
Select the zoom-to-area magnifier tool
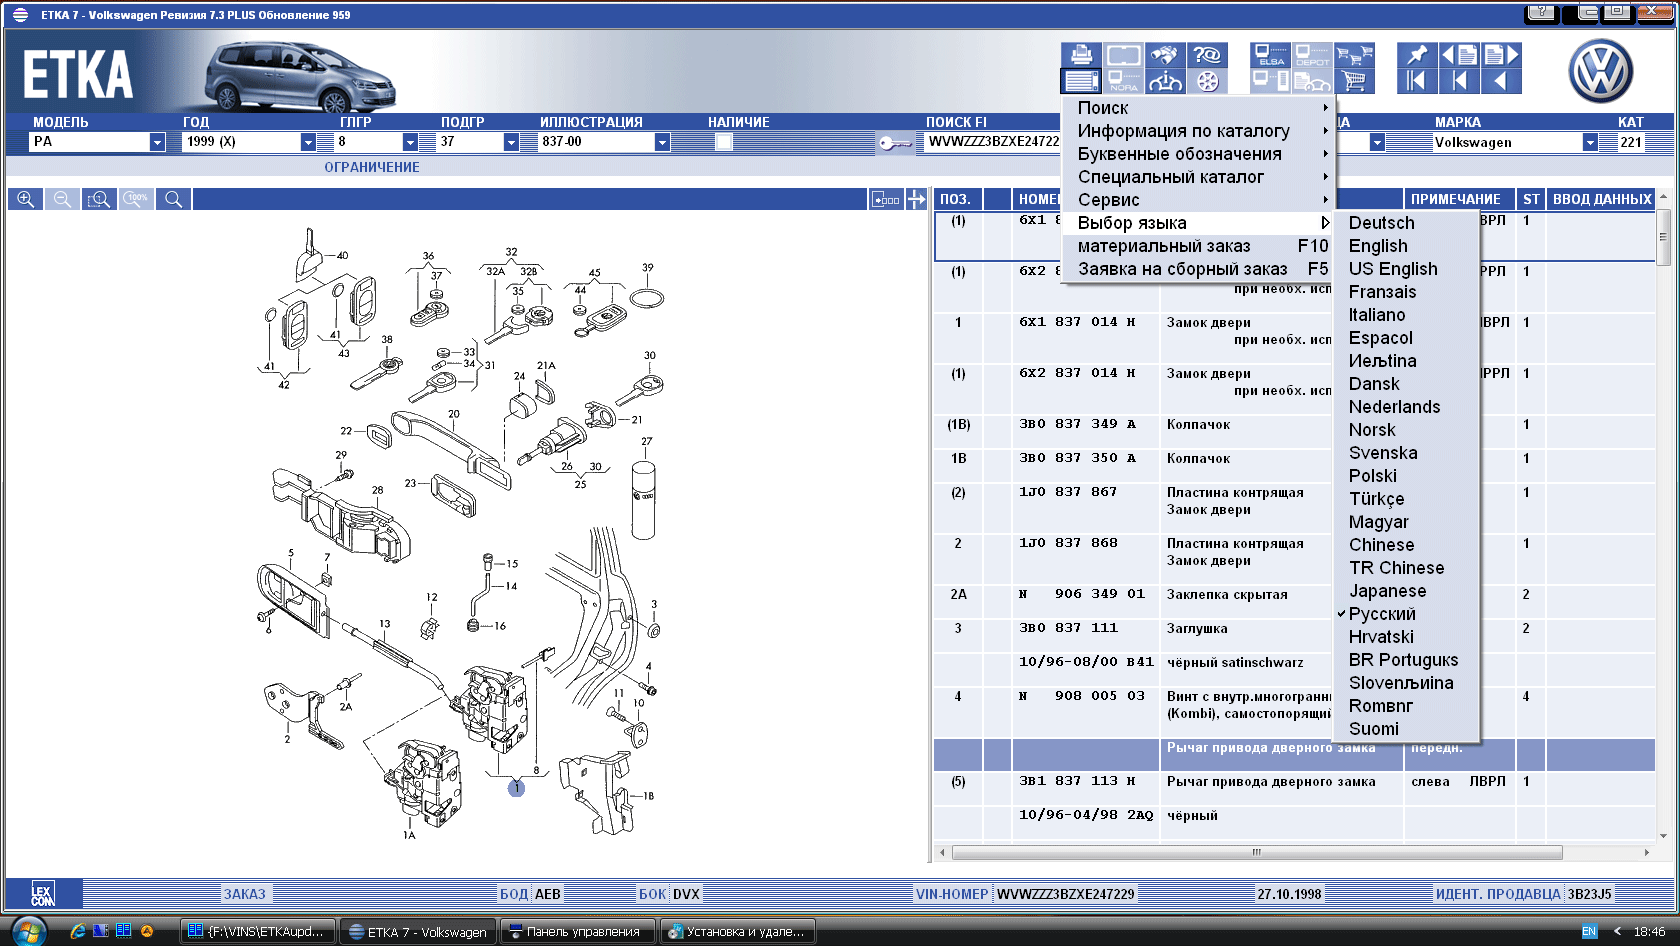point(99,199)
